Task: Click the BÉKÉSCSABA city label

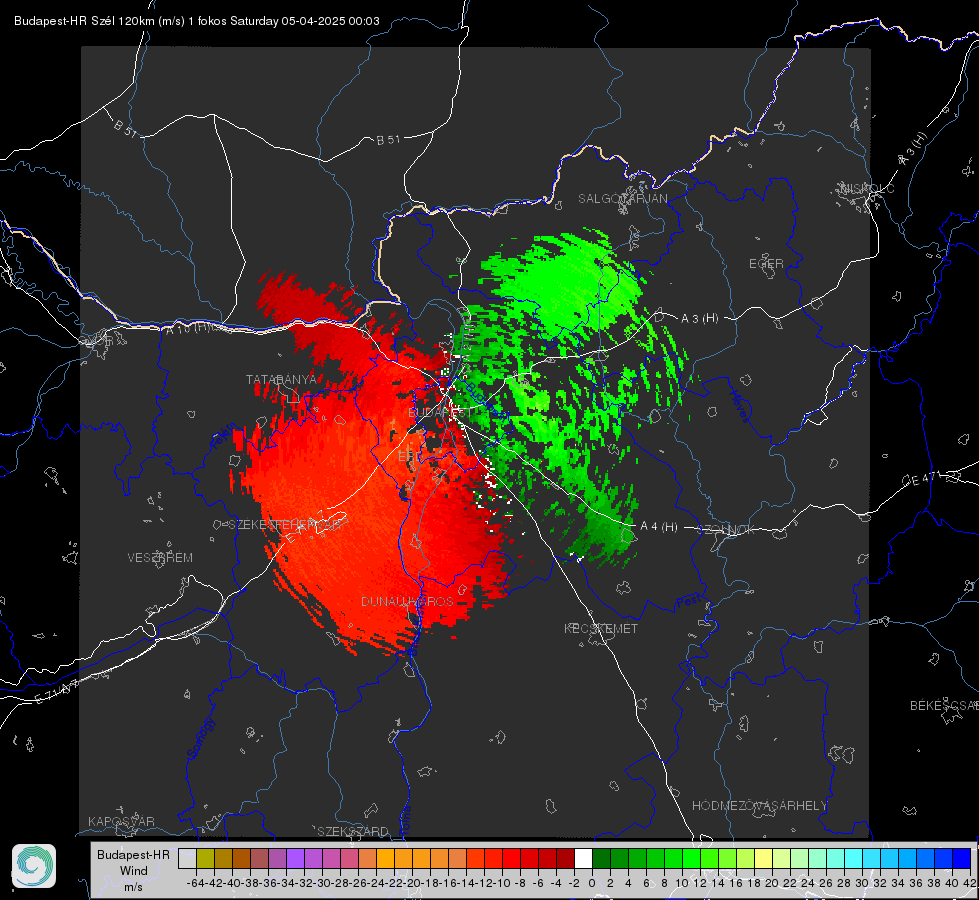Action: 944,705
